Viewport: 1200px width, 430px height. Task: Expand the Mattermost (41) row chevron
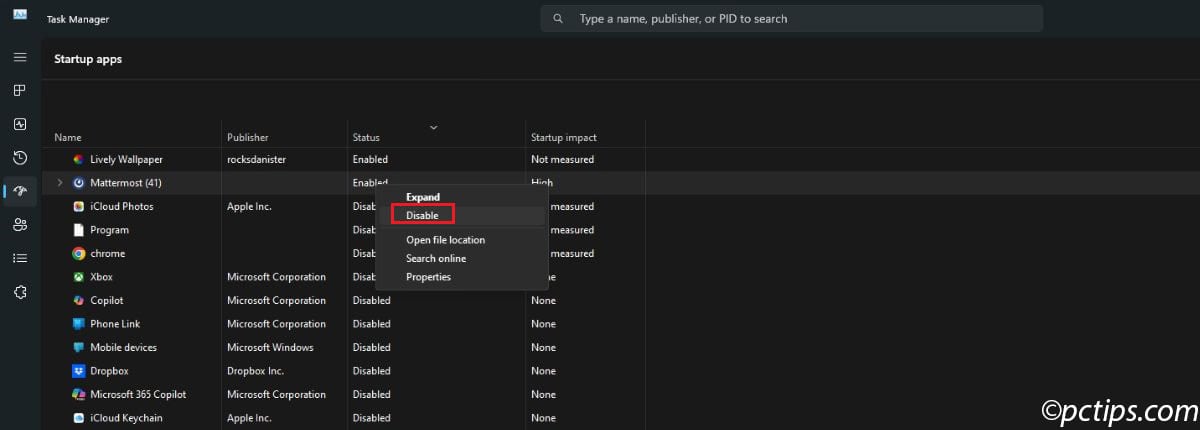click(x=59, y=183)
